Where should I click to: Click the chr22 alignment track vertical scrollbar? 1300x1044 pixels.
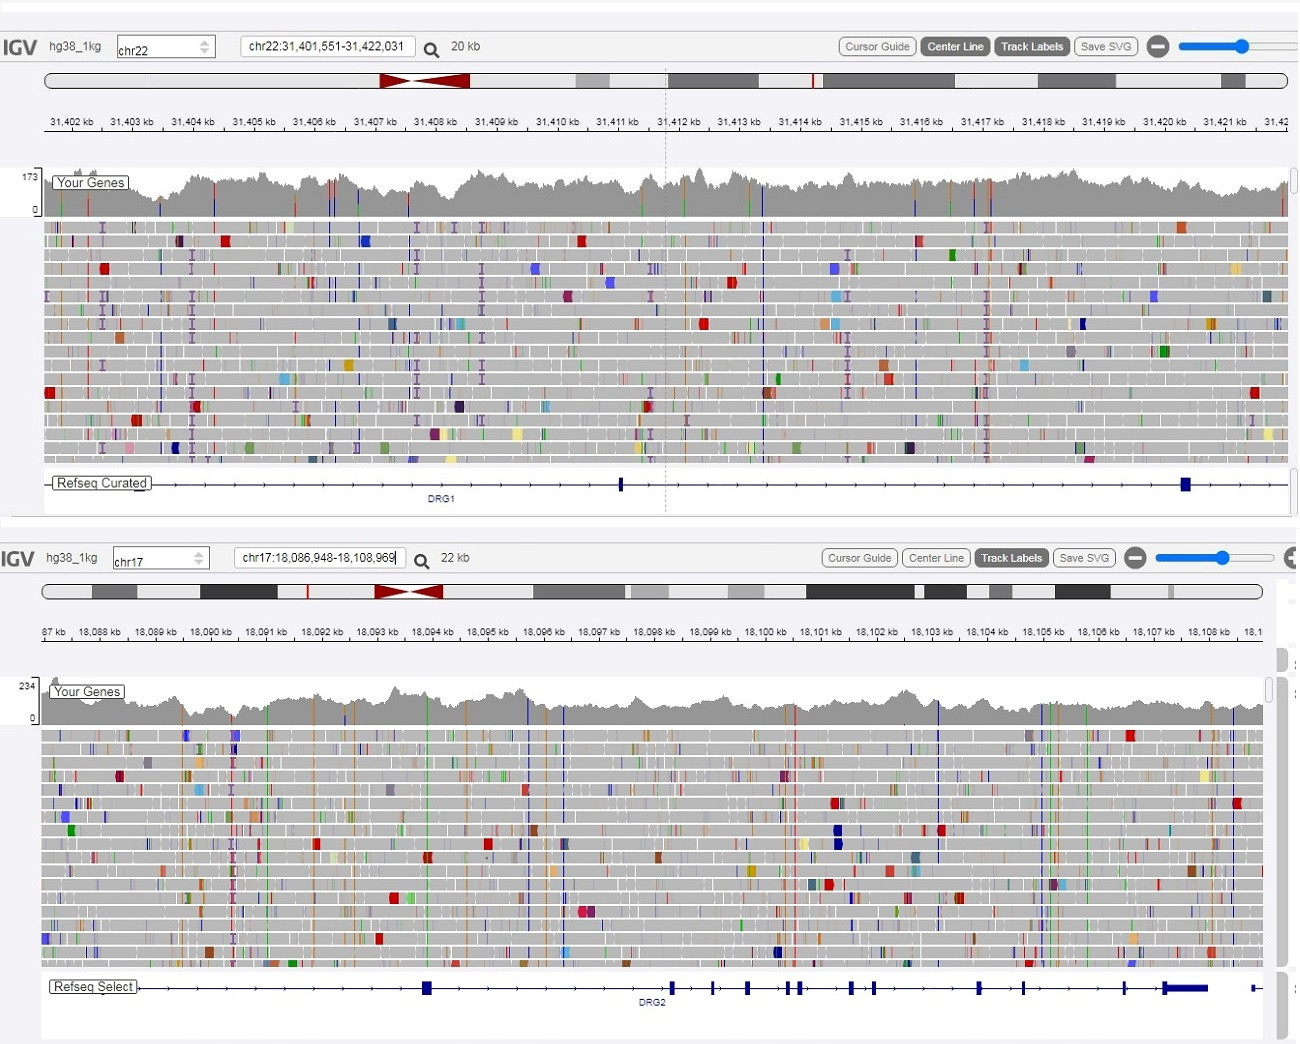(1294, 181)
